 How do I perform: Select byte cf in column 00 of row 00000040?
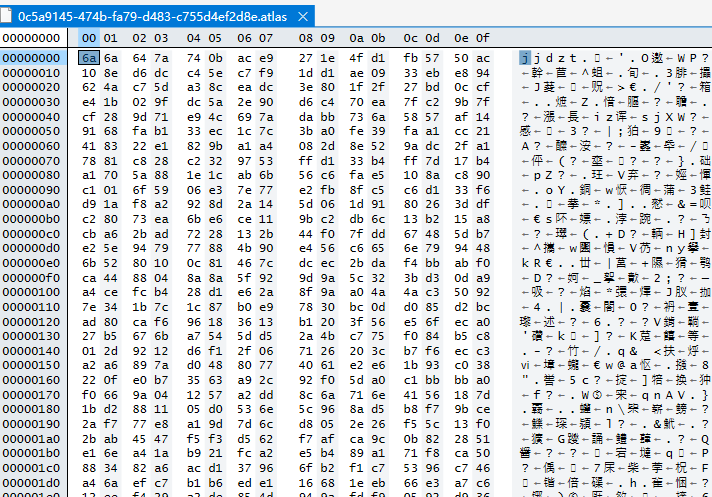[89, 117]
